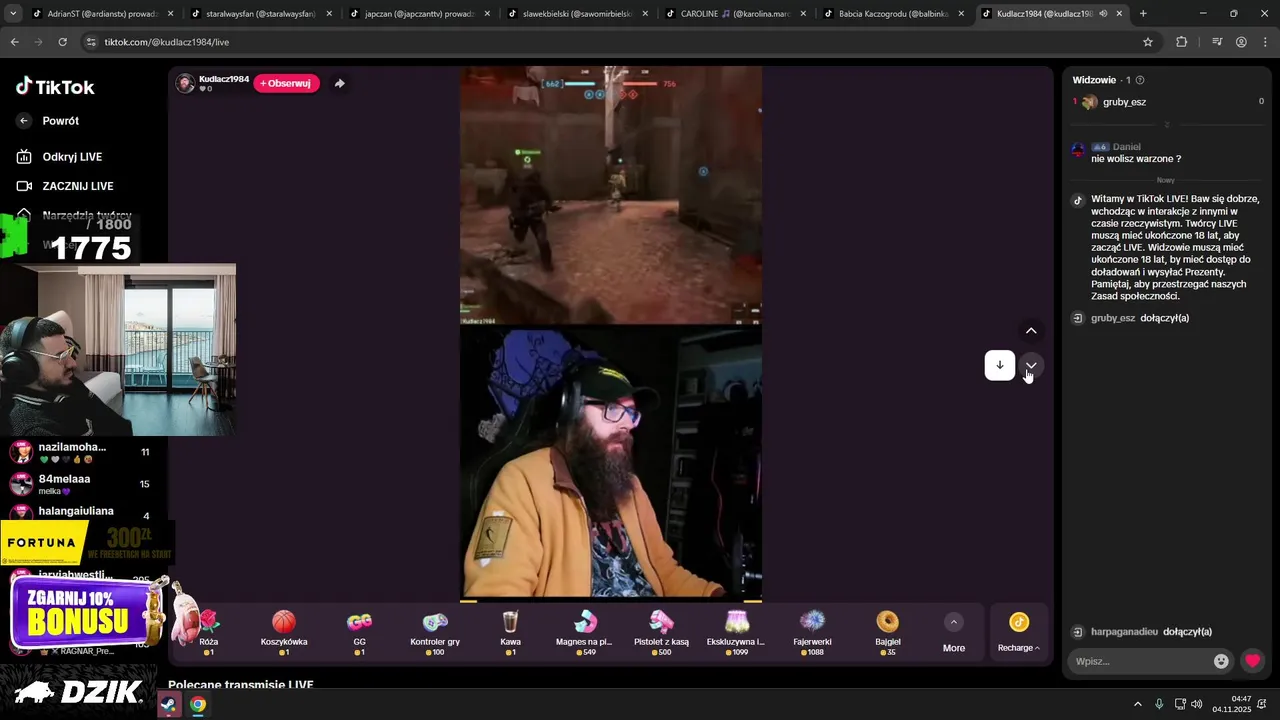Send the Magnes na pi... gift

[584, 633]
